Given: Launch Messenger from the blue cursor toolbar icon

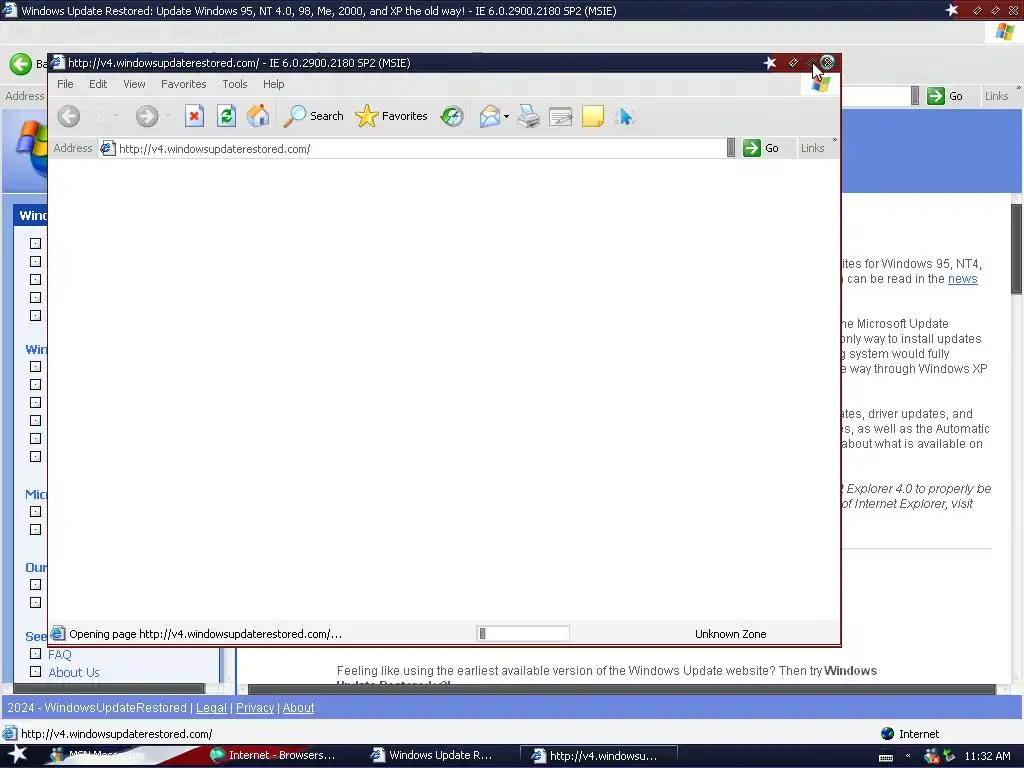Looking at the screenshot, I should (x=624, y=116).
